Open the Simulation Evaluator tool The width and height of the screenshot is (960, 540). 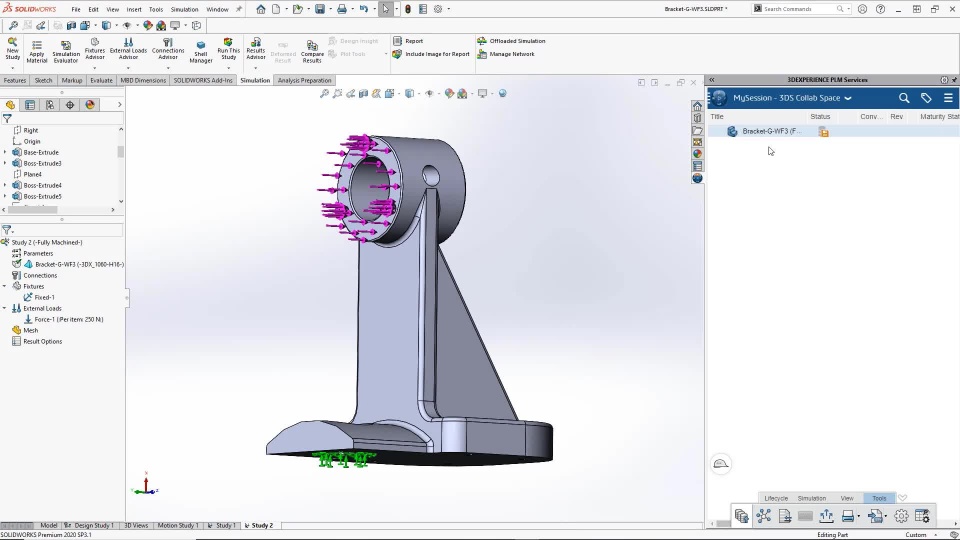(x=66, y=51)
